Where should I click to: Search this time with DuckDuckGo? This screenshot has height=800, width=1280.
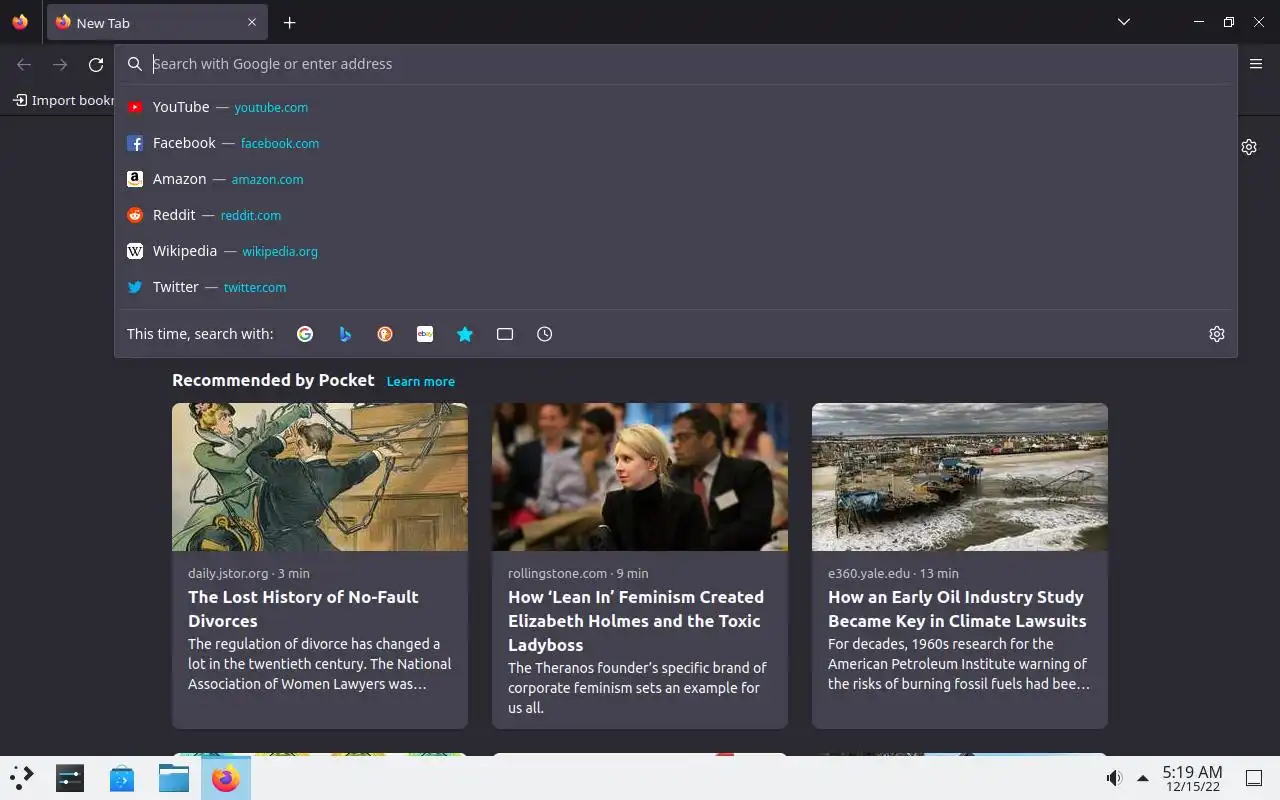click(385, 334)
